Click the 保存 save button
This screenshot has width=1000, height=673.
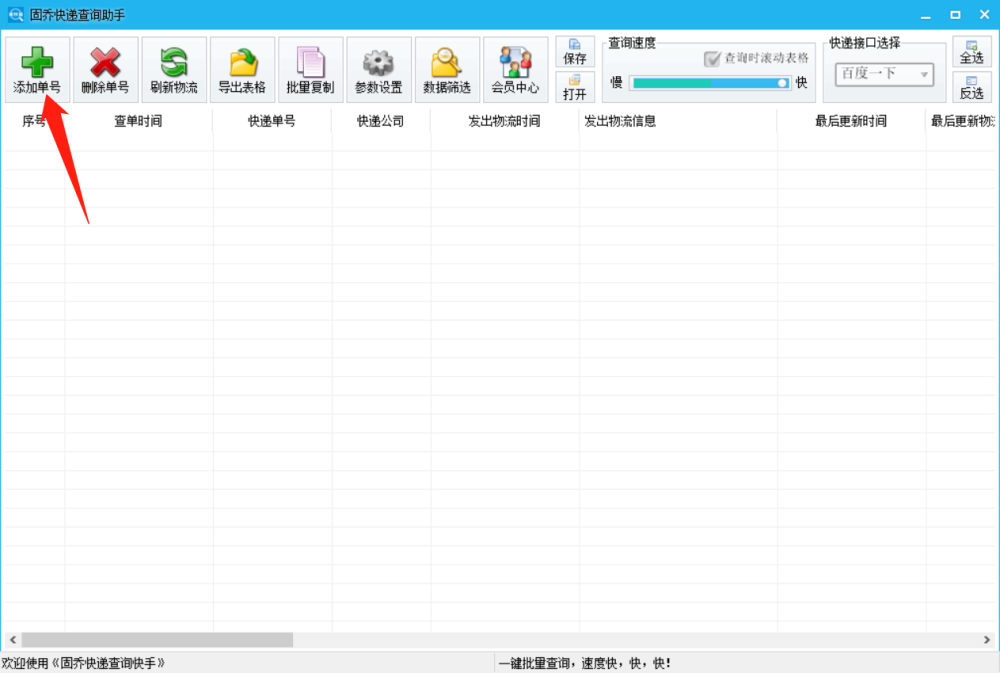click(575, 52)
